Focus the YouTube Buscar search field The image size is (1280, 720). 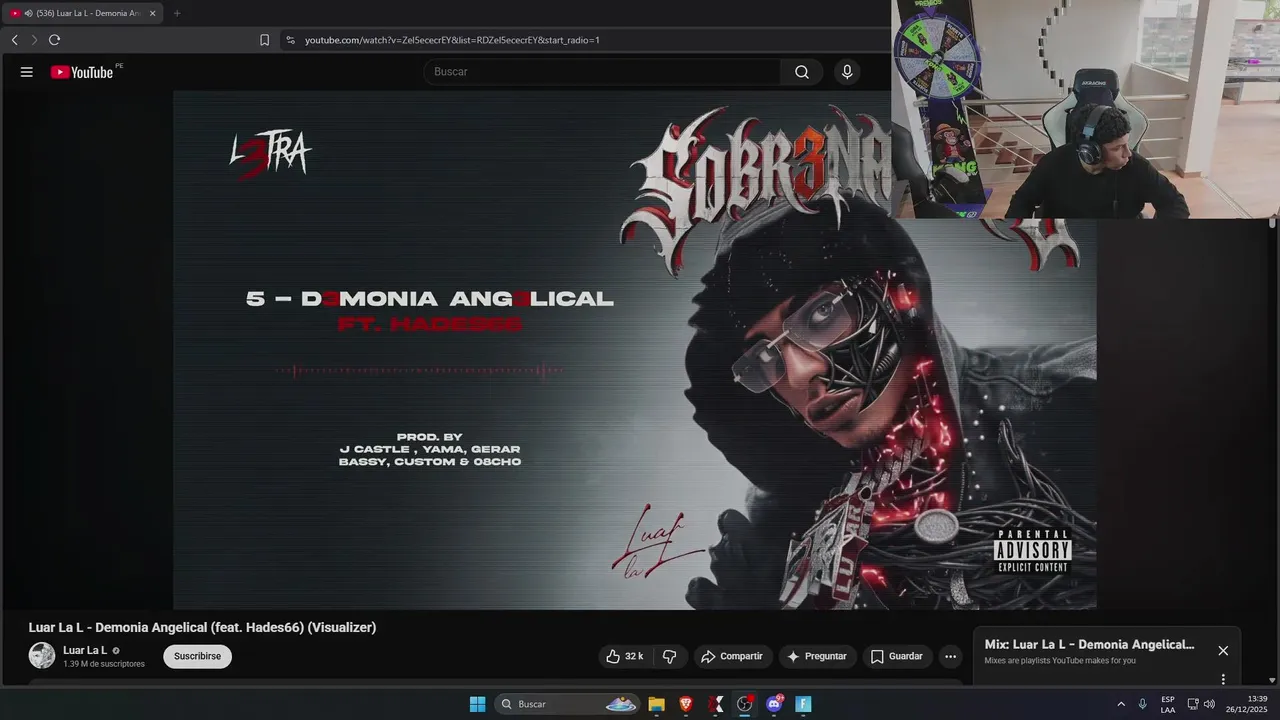(x=602, y=72)
